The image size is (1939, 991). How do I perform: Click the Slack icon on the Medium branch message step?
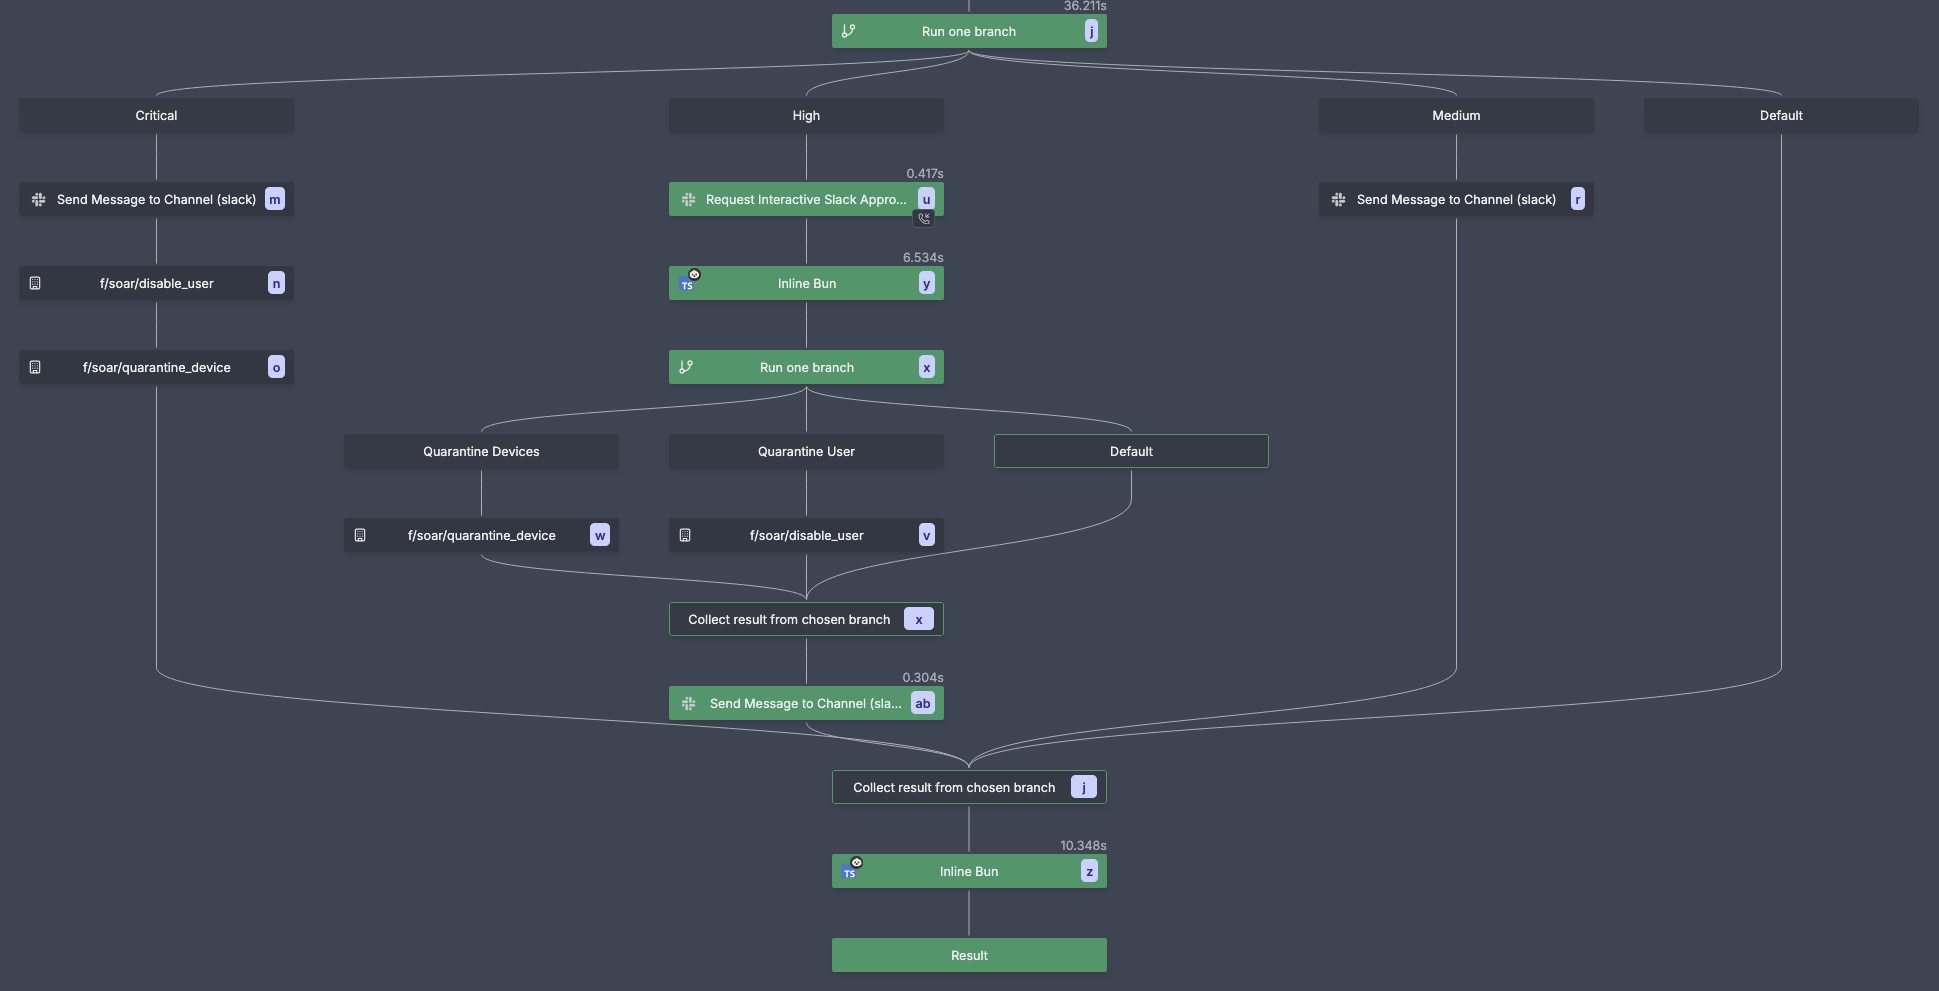click(1338, 199)
